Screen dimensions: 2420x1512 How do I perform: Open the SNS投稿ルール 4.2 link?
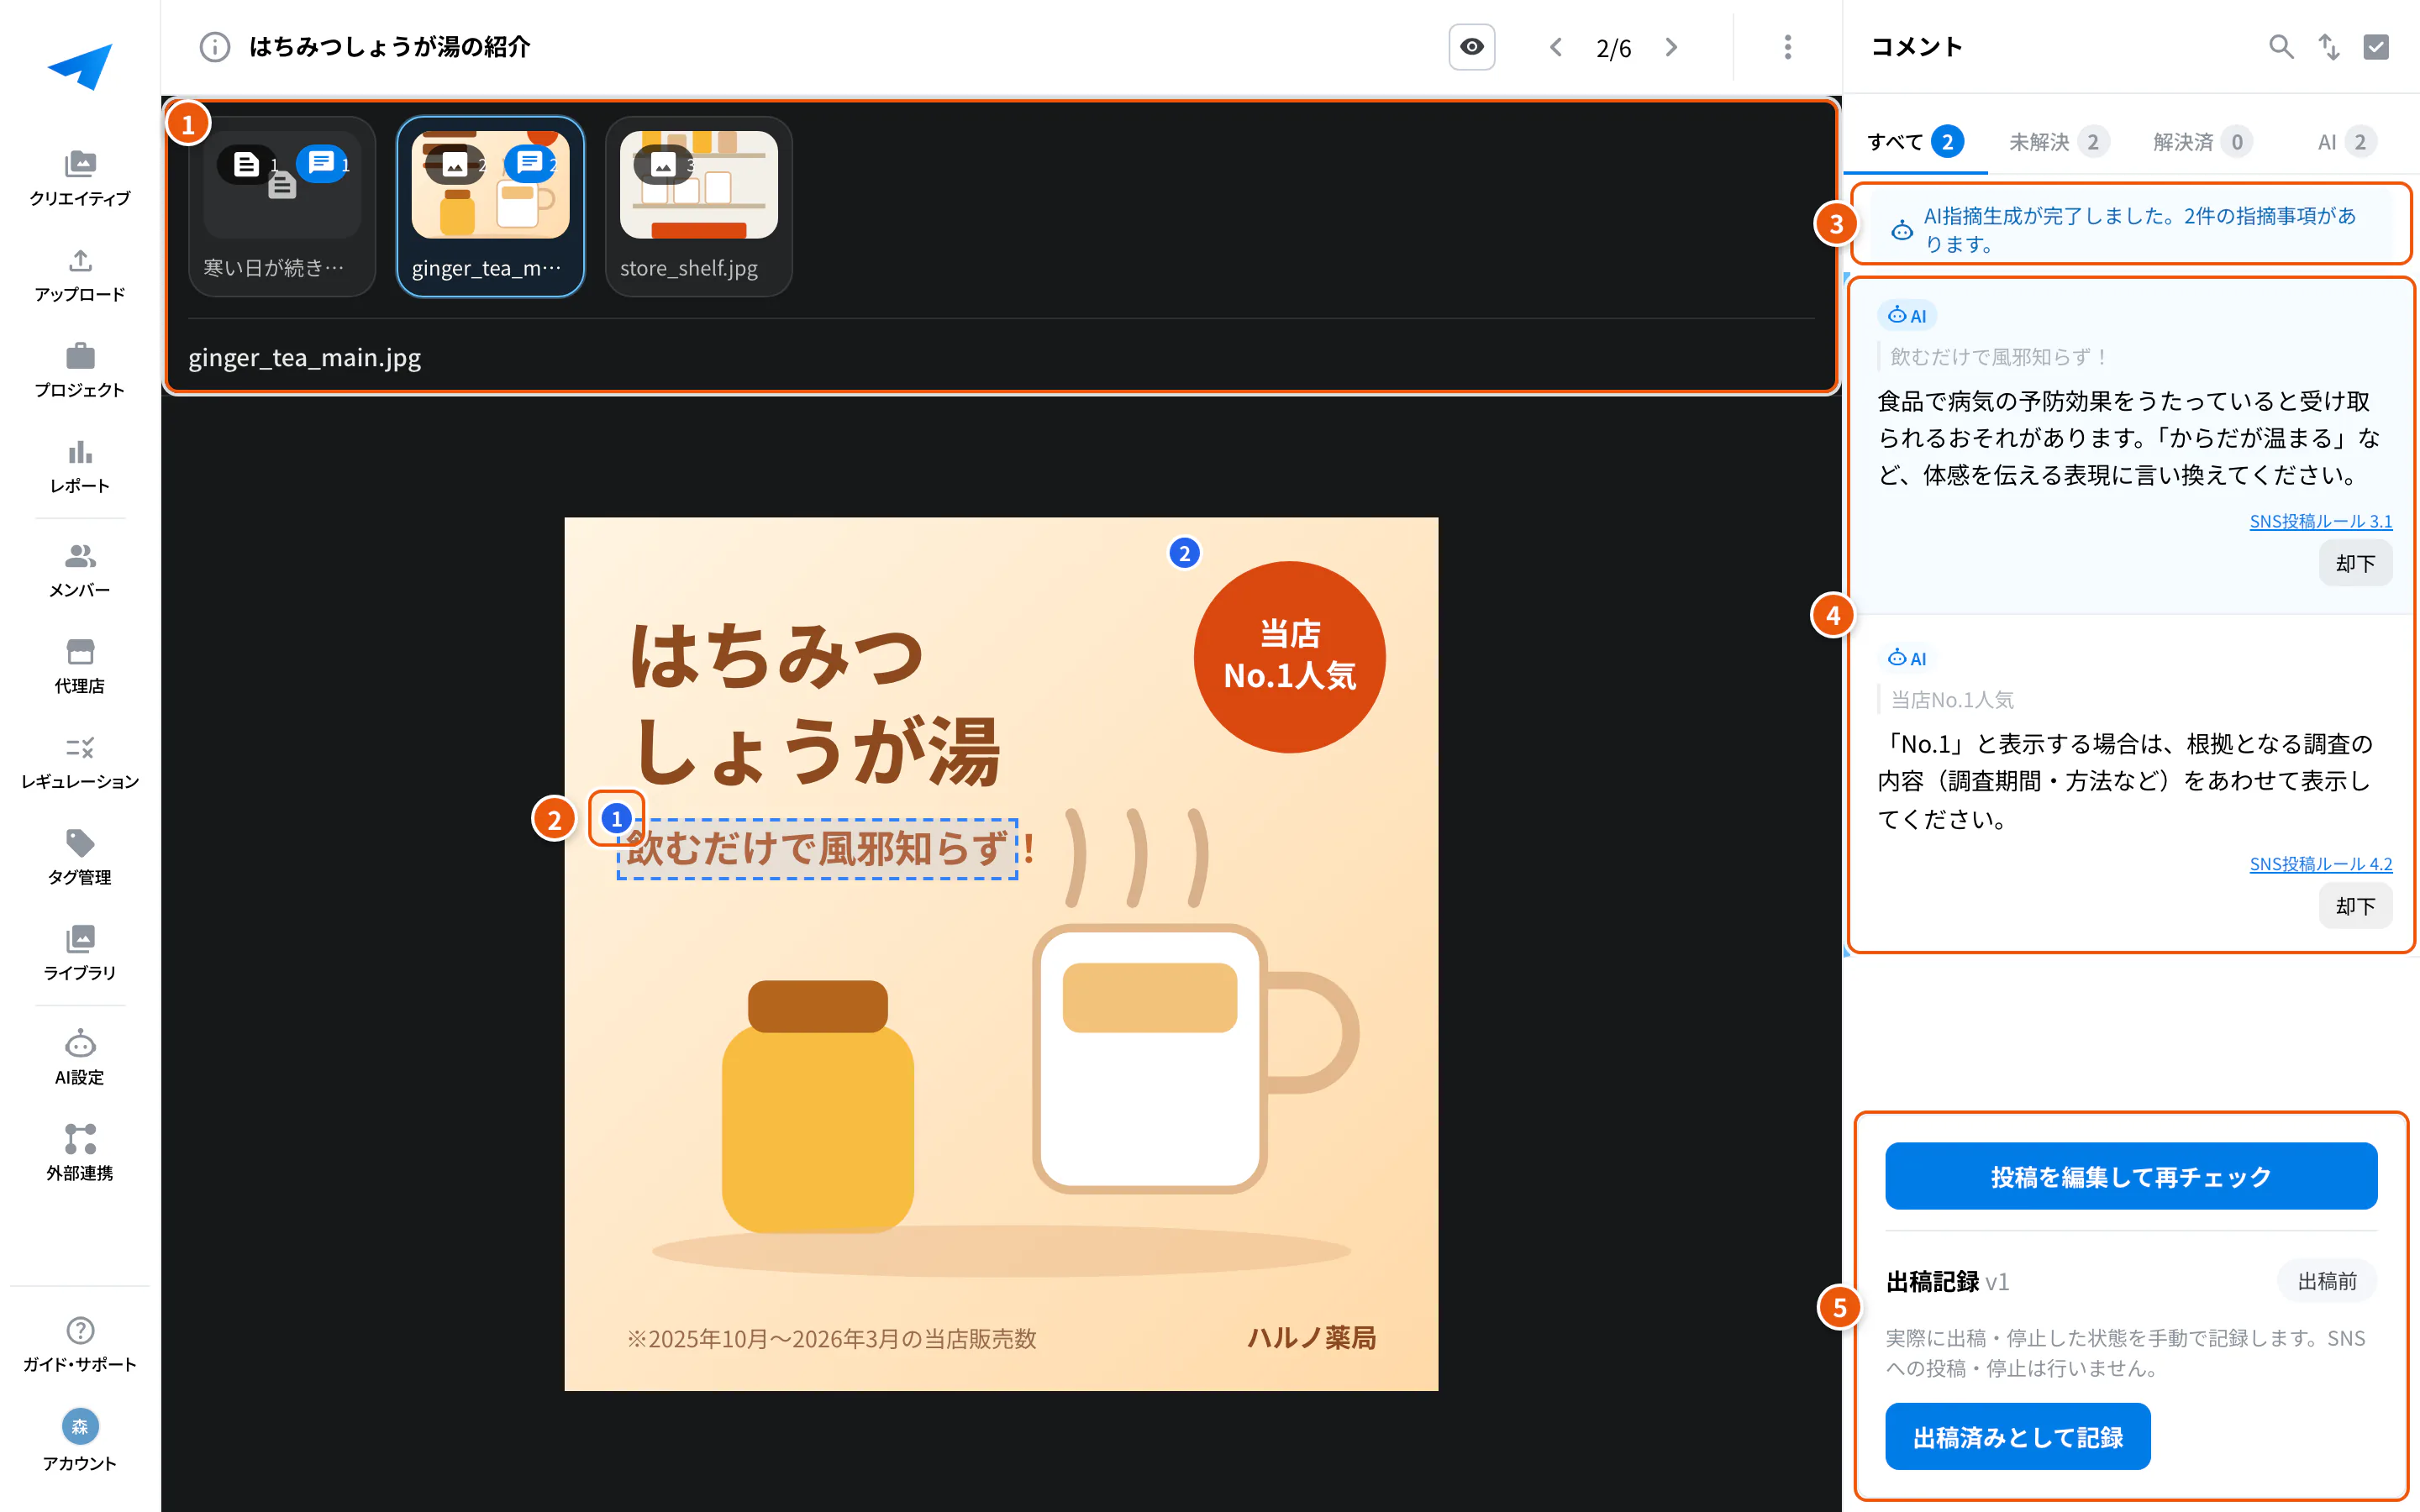click(x=2320, y=864)
